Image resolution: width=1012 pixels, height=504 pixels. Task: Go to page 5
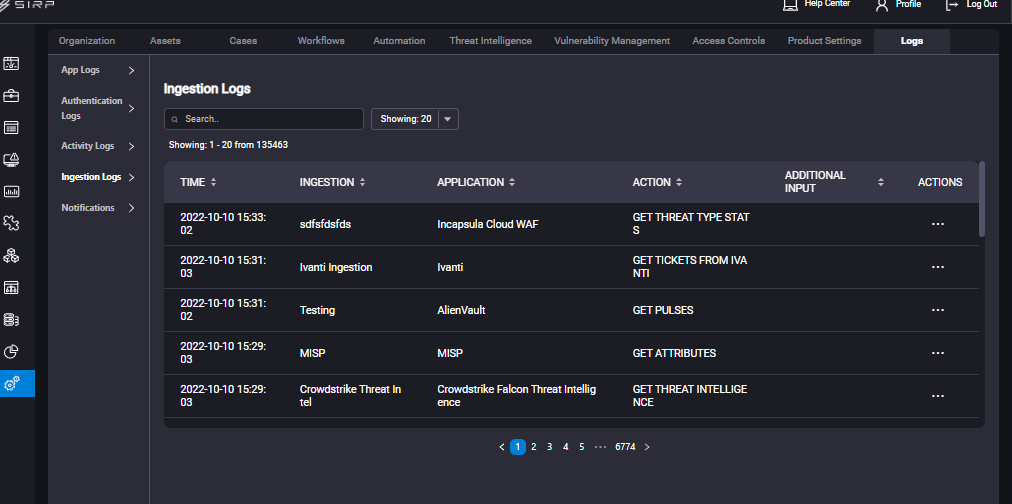click(x=582, y=447)
